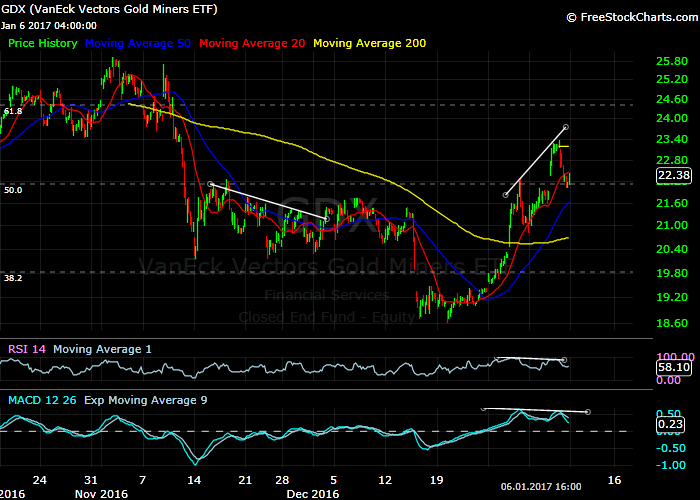Click the Dec 2016 month label

[312, 494]
